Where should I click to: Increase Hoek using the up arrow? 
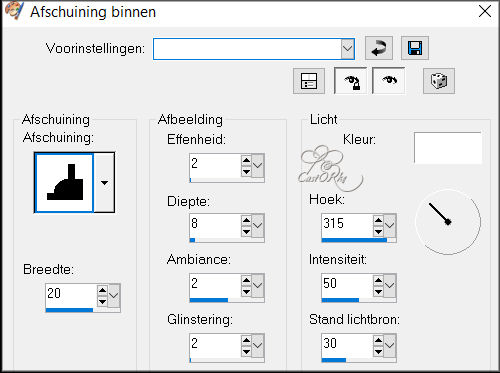click(x=378, y=220)
